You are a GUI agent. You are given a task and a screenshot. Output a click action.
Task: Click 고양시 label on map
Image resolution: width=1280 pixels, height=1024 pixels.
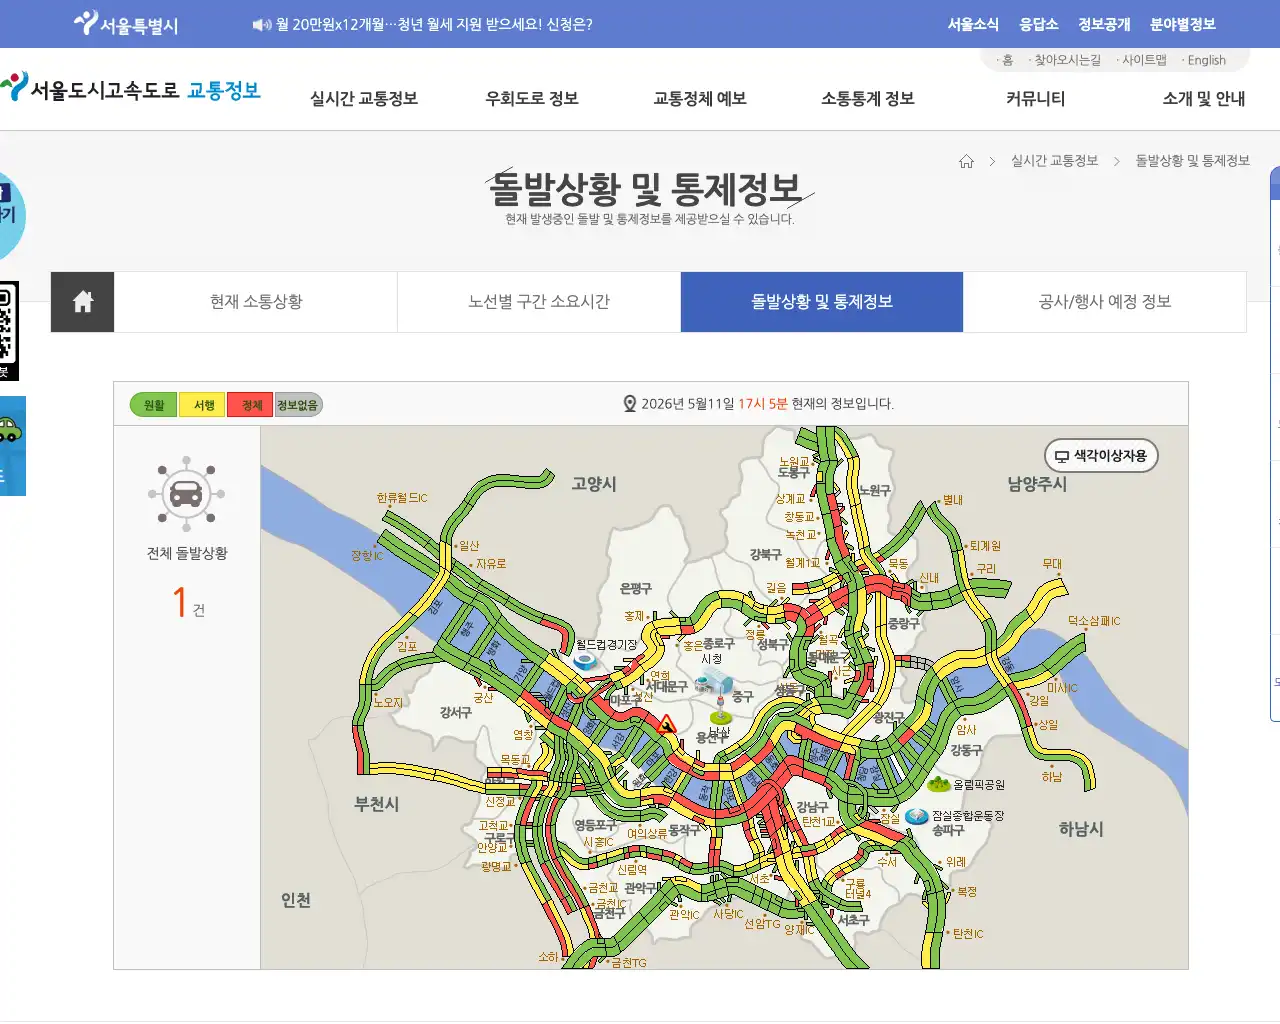point(594,484)
